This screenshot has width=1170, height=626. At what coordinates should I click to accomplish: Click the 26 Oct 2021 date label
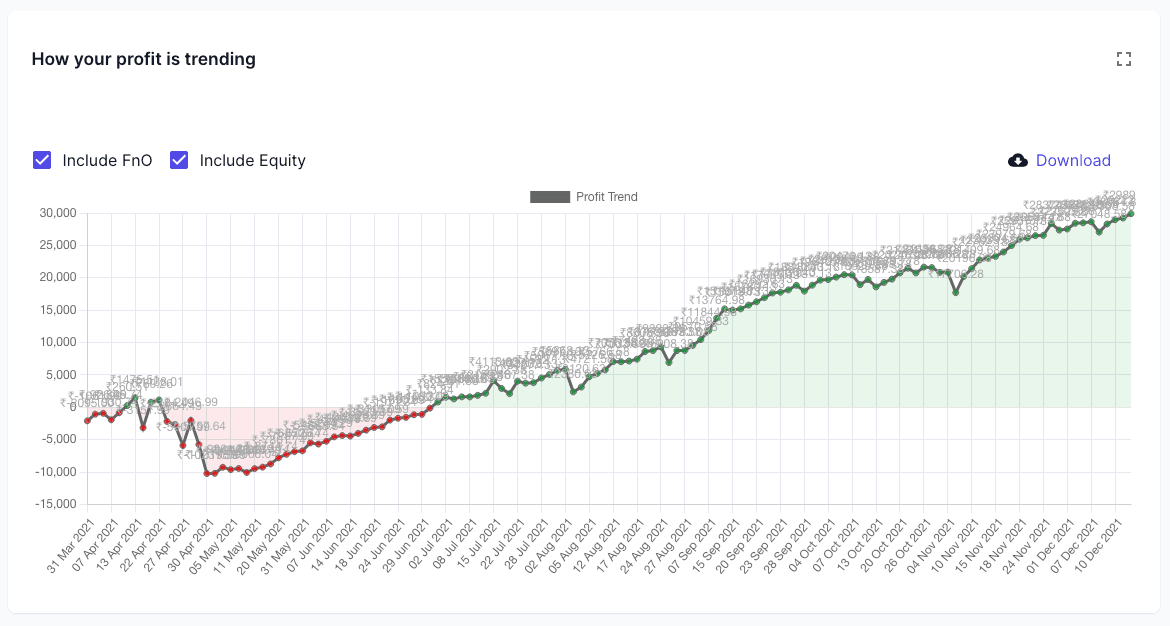[905, 547]
